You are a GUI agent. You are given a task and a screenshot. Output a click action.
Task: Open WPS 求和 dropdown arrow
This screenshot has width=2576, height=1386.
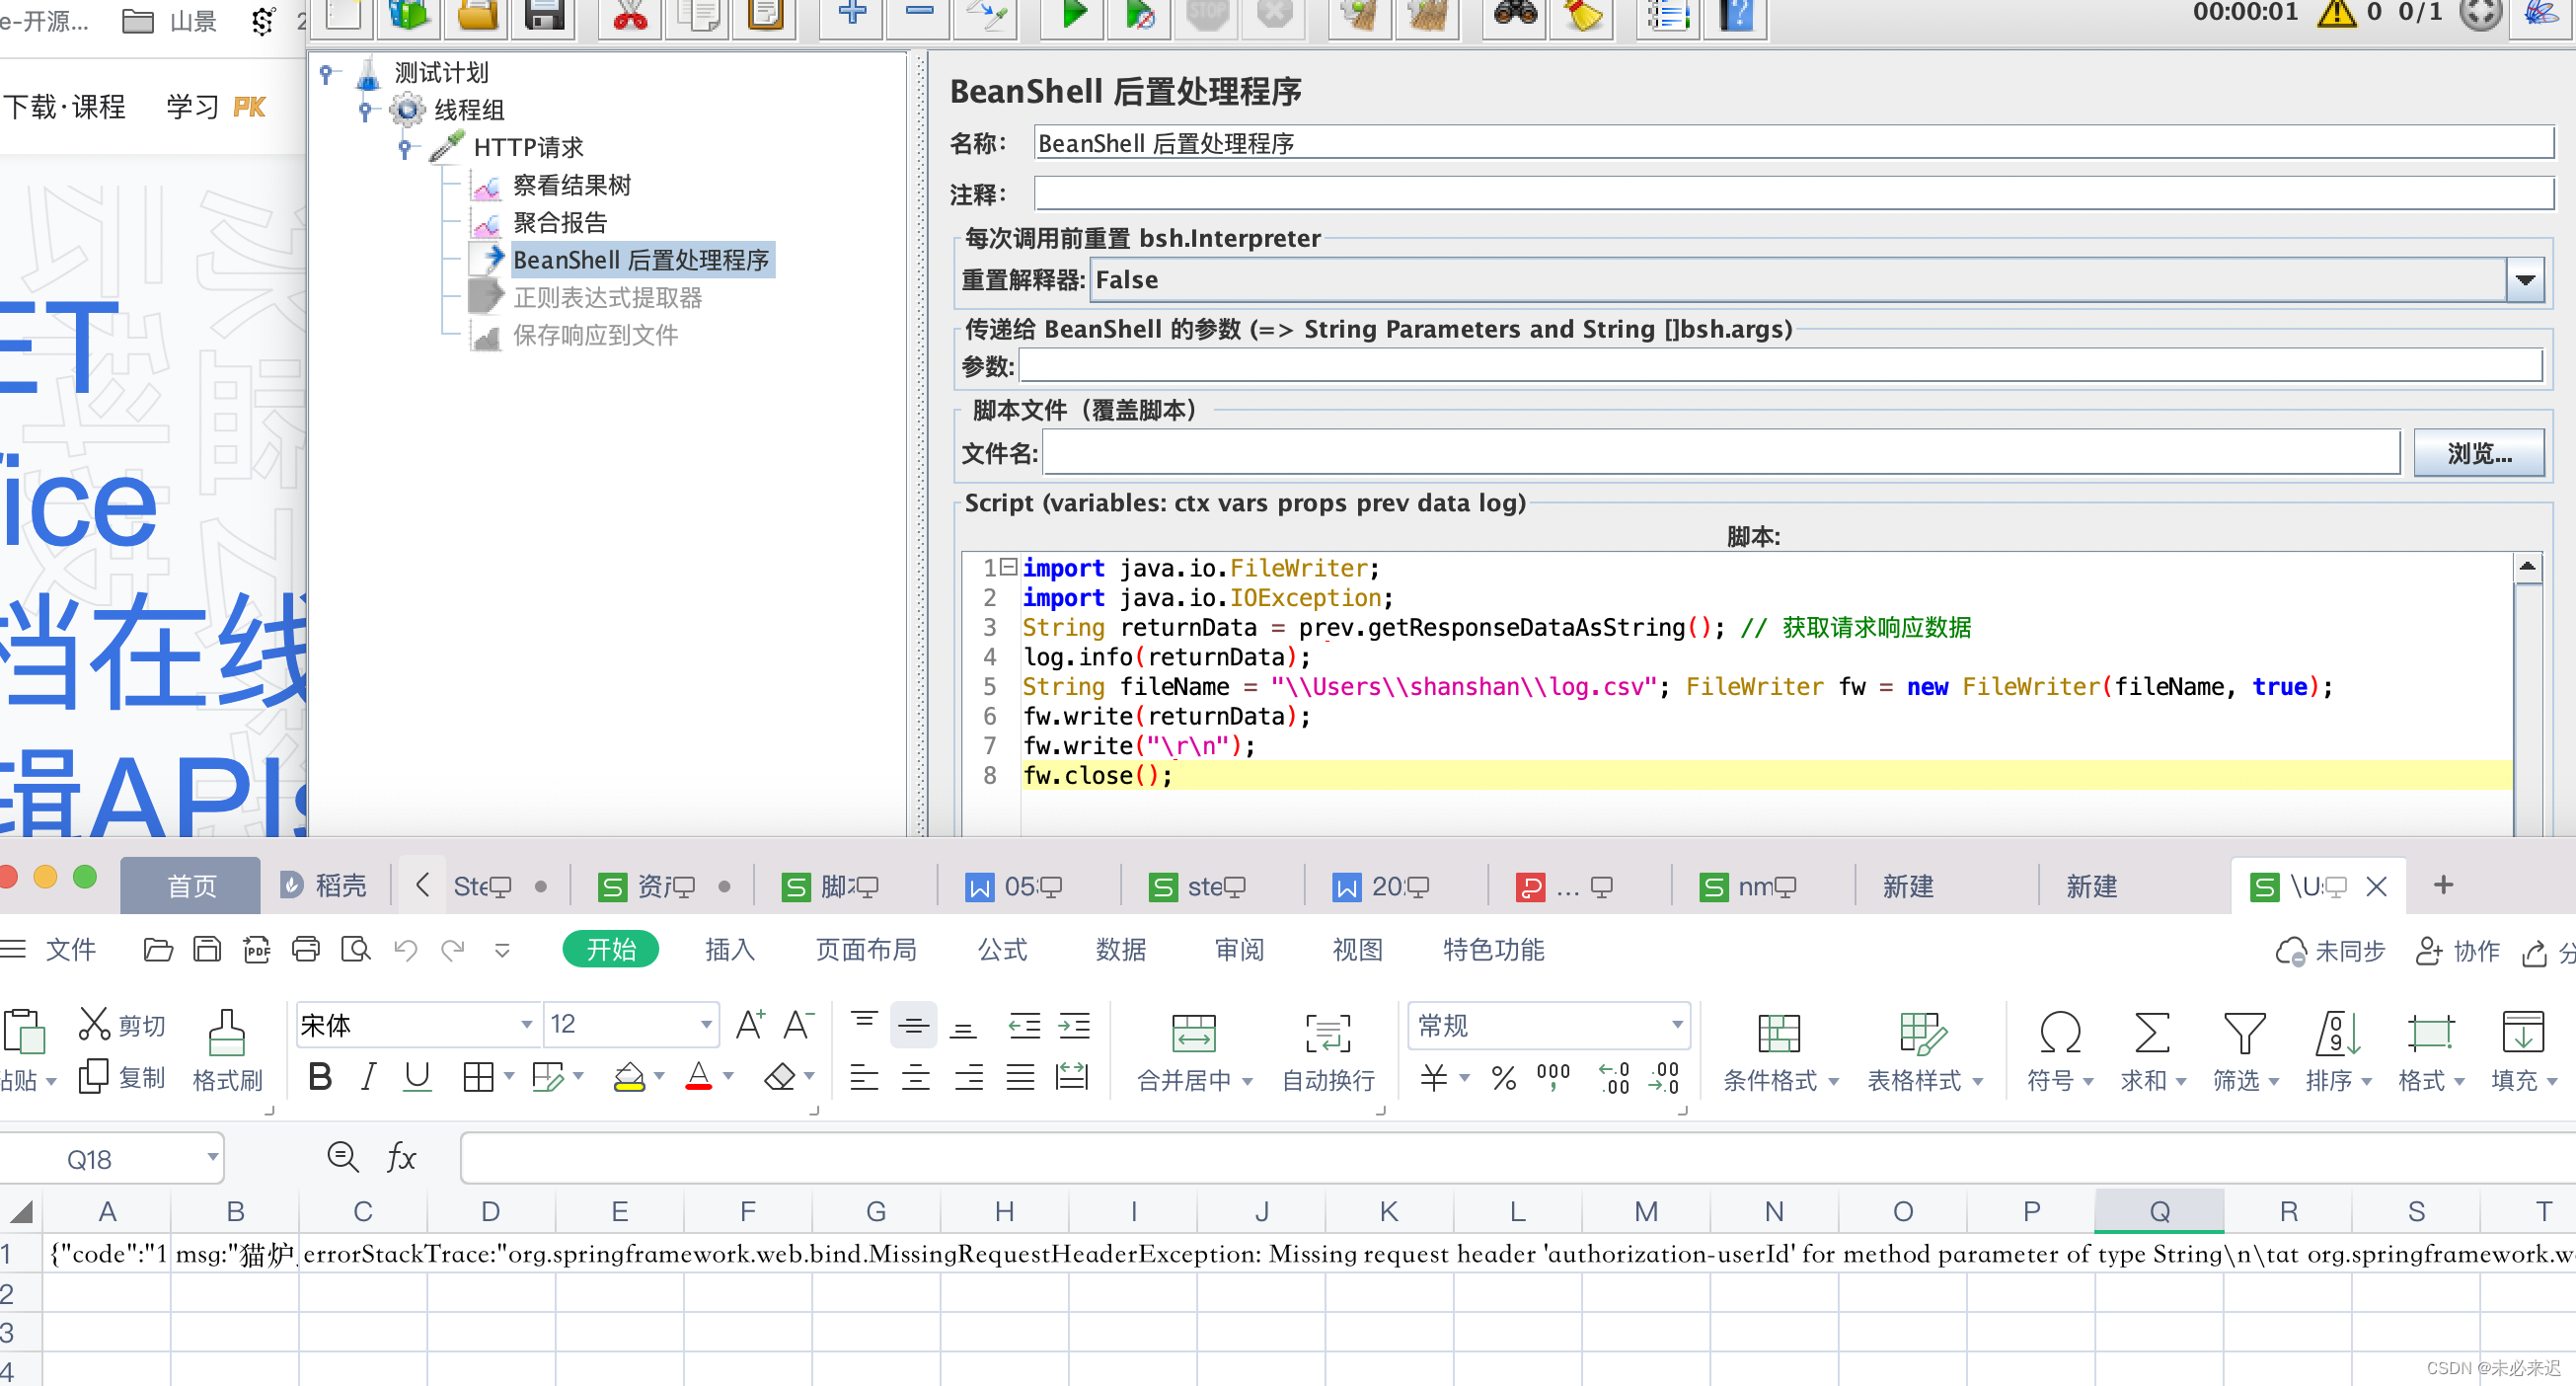point(2180,1081)
